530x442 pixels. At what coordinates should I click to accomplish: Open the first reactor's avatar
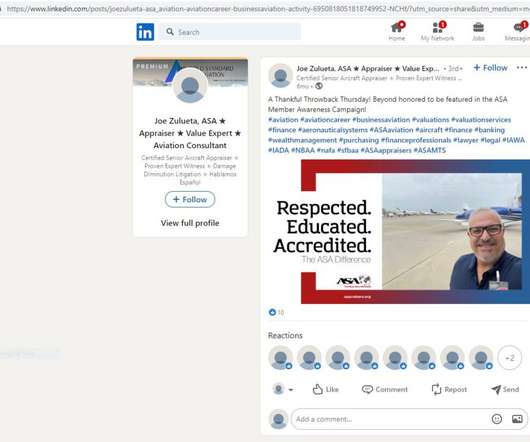pos(281,358)
